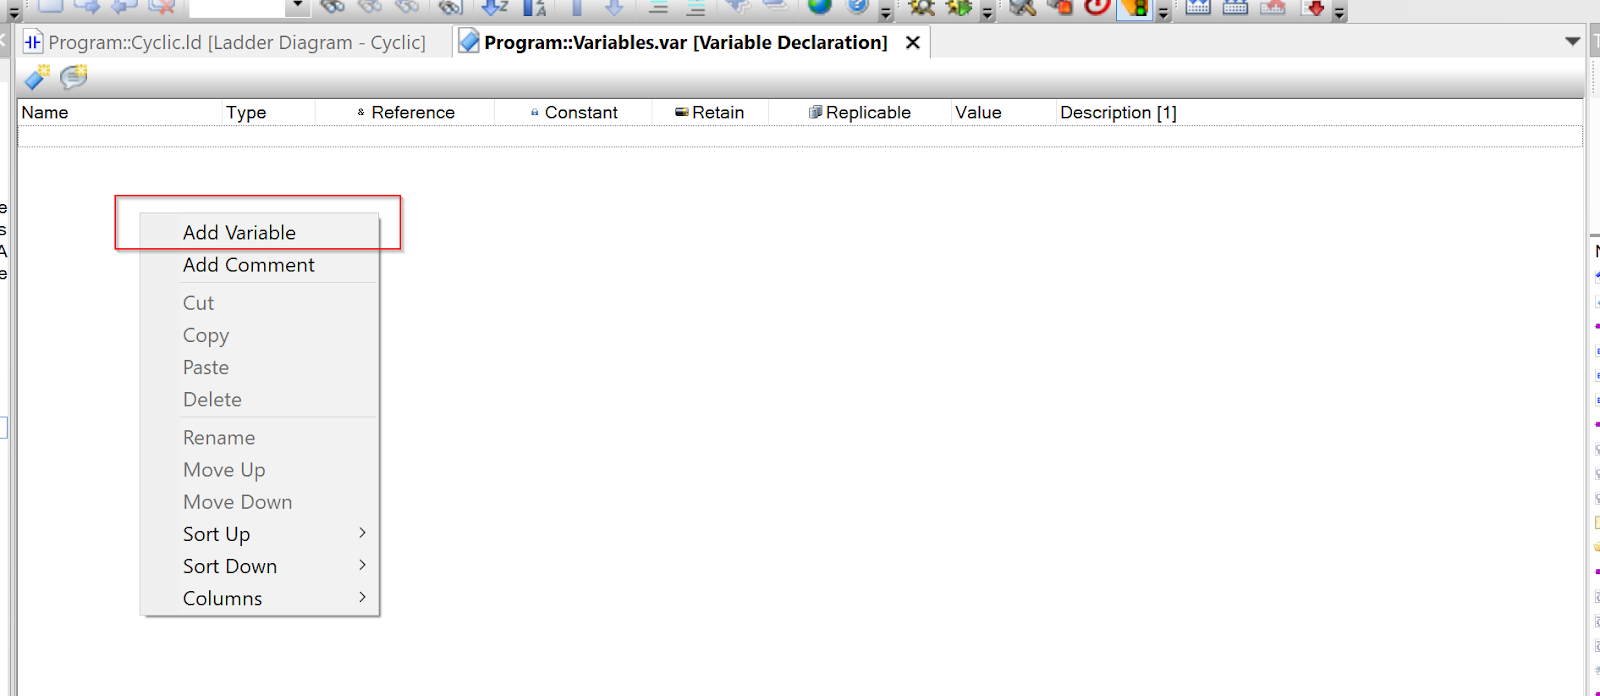
Task: Select Move Down in the context menu
Action: [260, 502]
